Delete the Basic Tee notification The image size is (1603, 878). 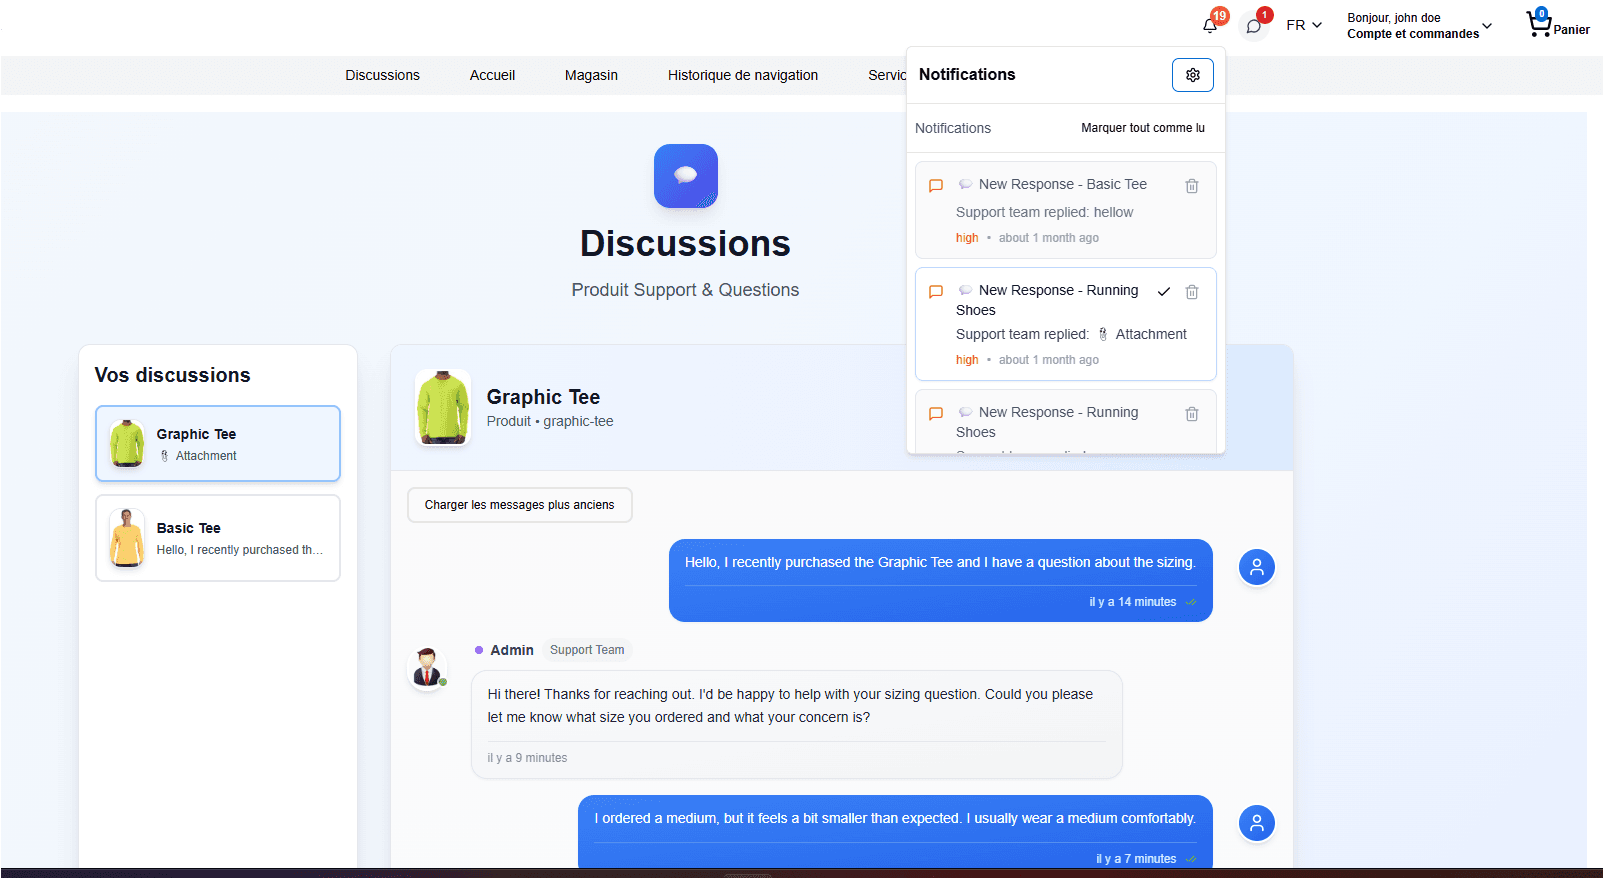click(x=1192, y=186)
